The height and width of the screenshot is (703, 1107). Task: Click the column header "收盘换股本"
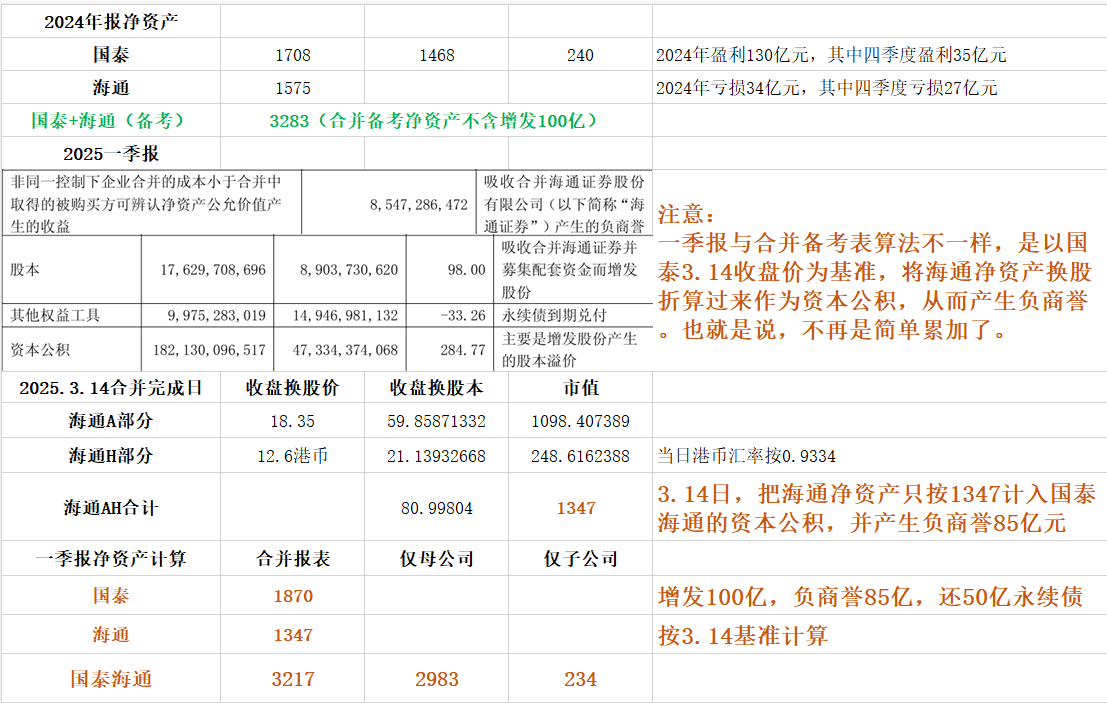tap(436, 387)
